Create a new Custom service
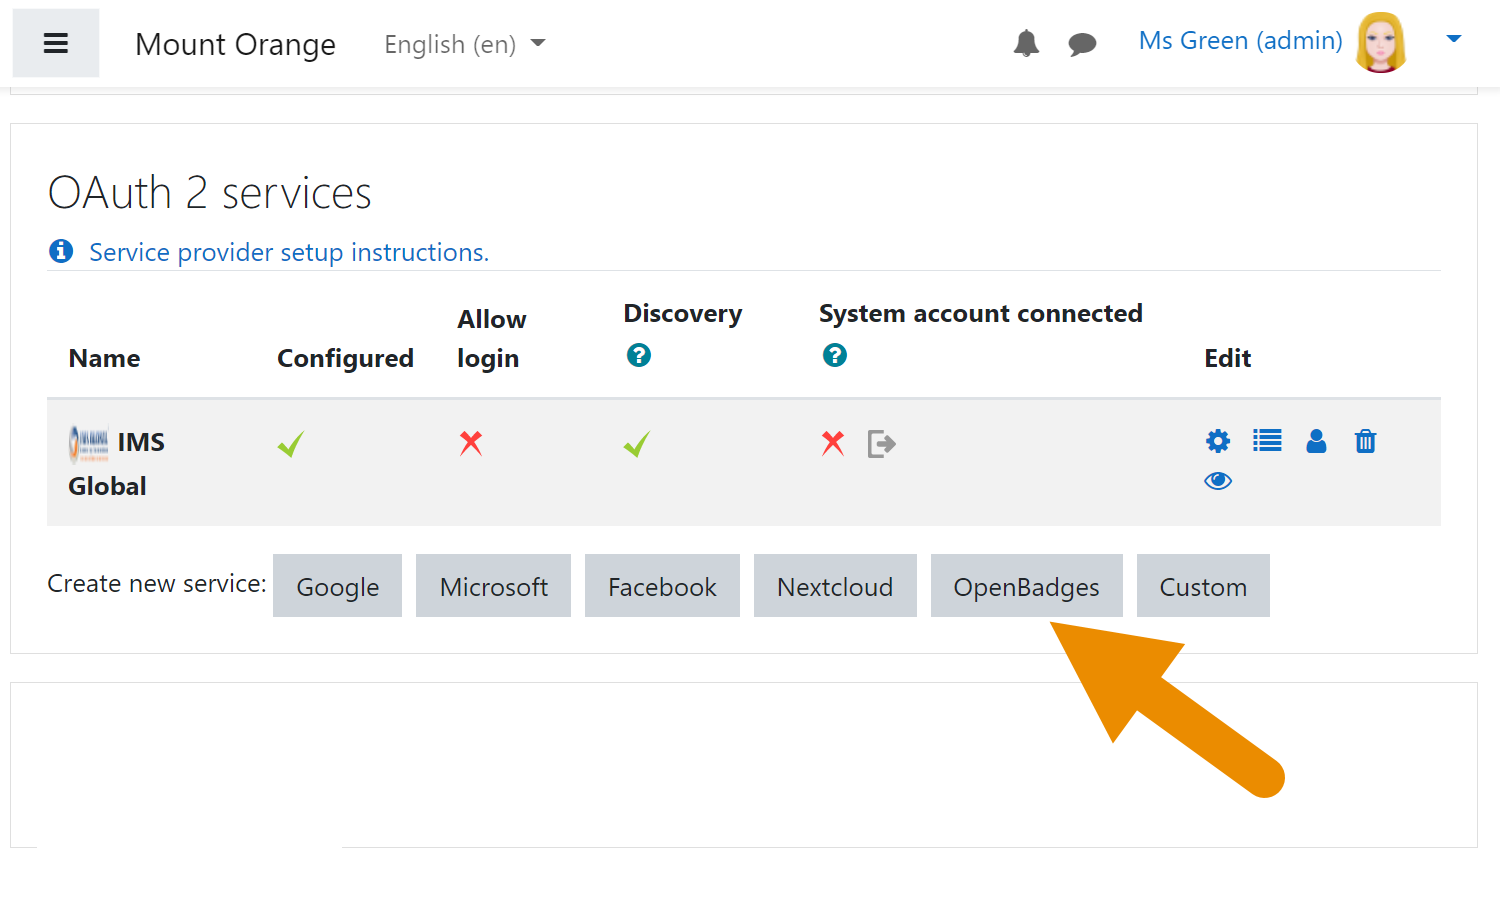Screen dimensions: 1500x900 (x=1203, y=586)
